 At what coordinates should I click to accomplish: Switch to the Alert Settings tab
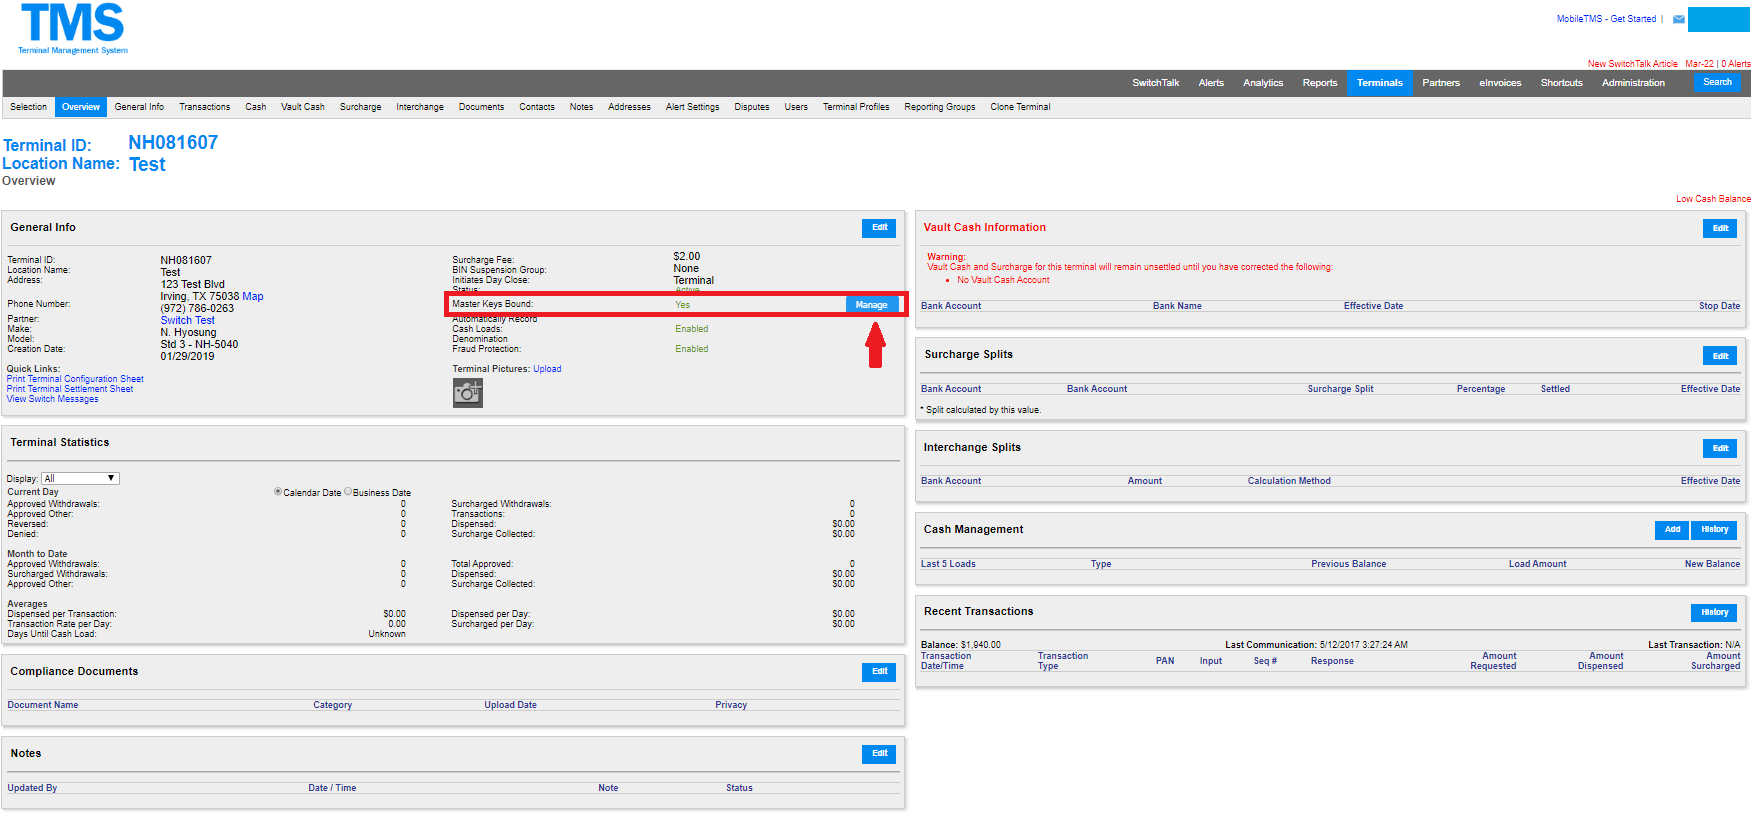693,107
